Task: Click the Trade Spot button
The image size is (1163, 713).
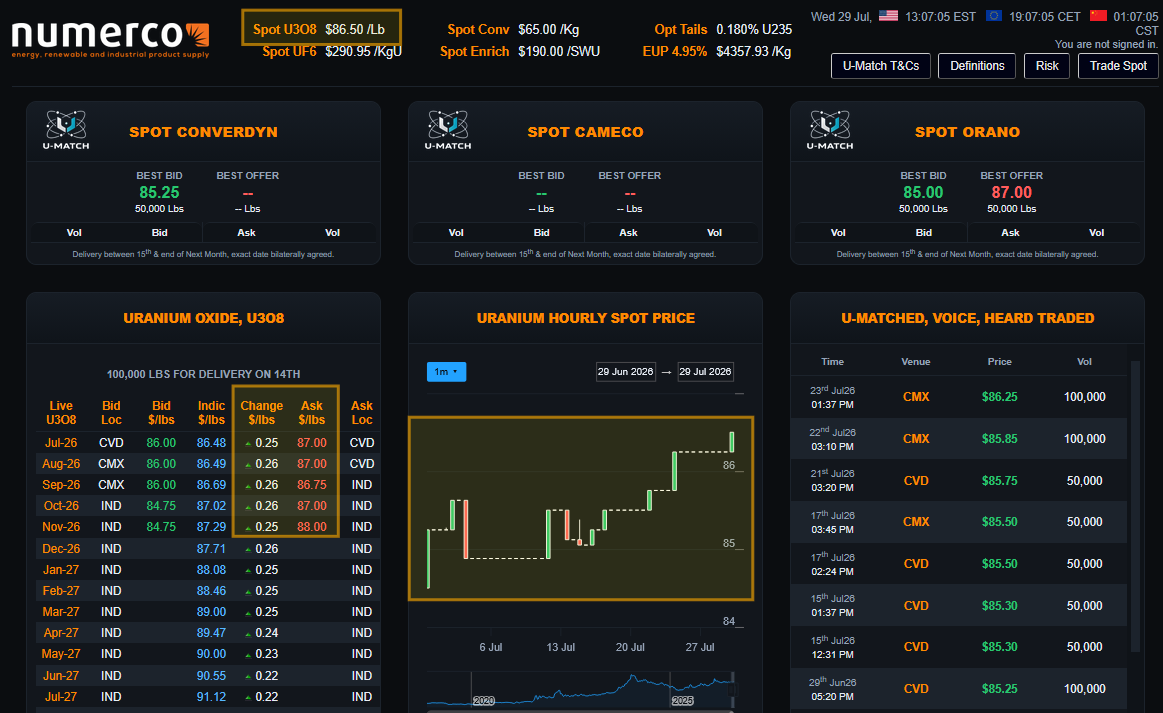Action: (1118, 66)
